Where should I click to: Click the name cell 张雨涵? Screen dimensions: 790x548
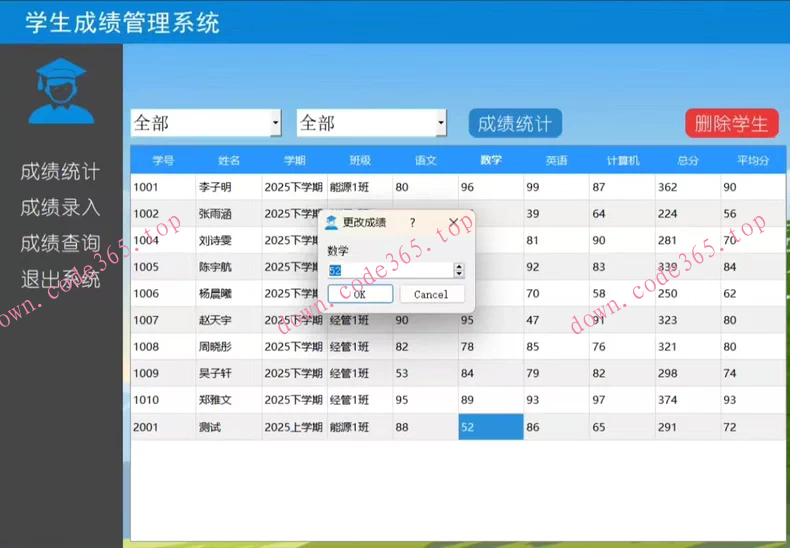tap(229, 214)
